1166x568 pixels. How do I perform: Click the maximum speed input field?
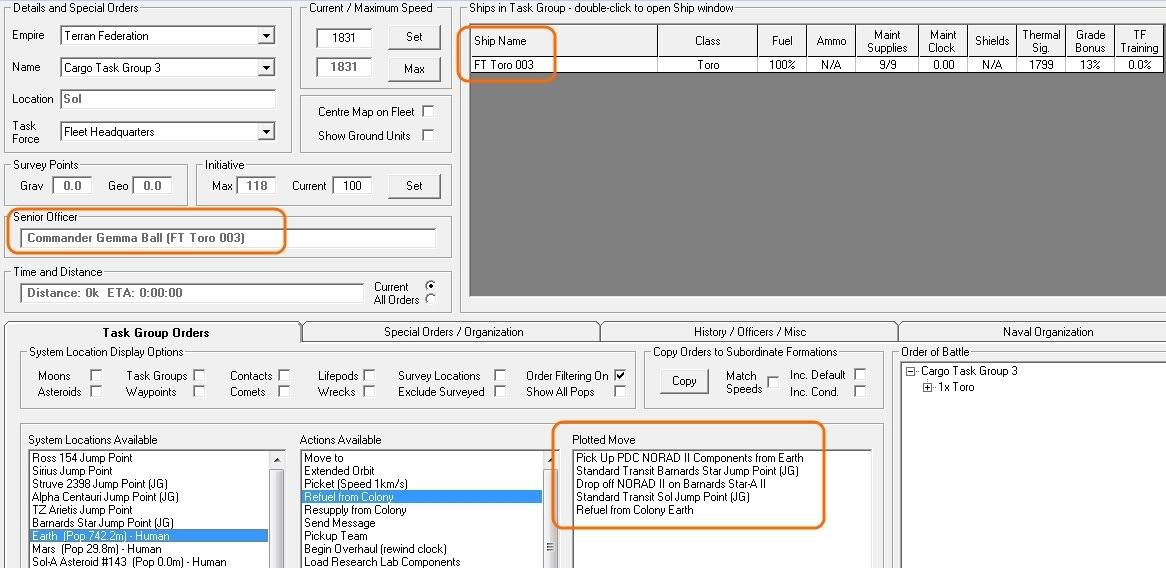pyautogui.click(x=344, y=67)
